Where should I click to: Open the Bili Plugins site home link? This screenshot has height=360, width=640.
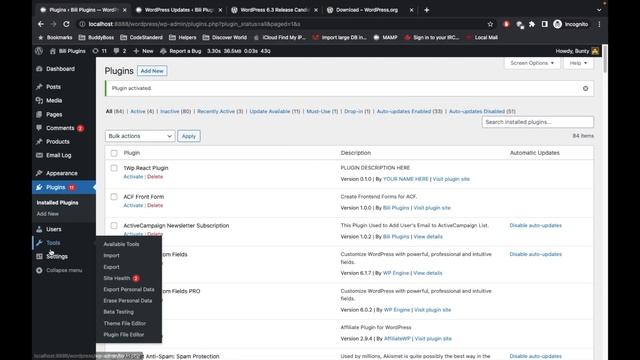[x=68, y=51]
